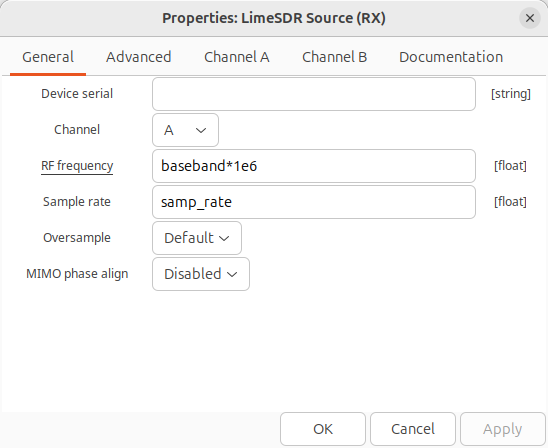Viewport: 548px width, 448px height.
Task: Click the [float] indicator beside RF frequency
Action: tap(510, 166)
